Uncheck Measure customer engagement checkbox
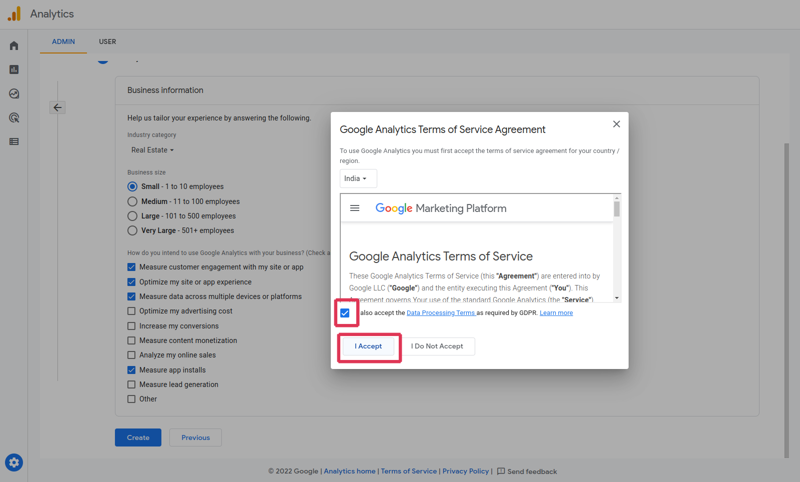 (x=131, y=267)
